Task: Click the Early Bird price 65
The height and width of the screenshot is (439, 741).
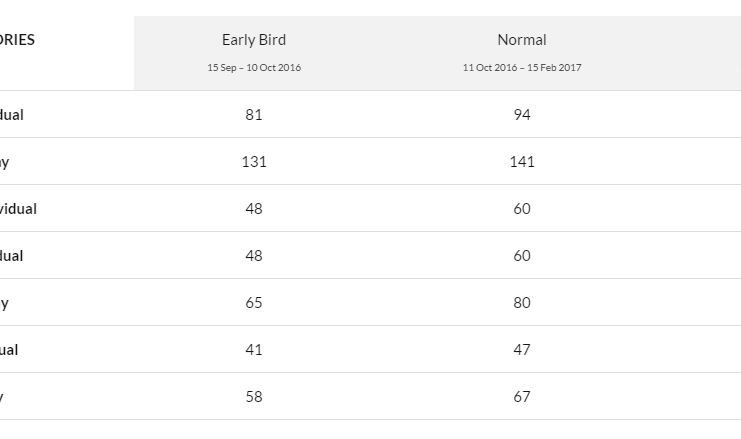Action: [x=254, y=303]
